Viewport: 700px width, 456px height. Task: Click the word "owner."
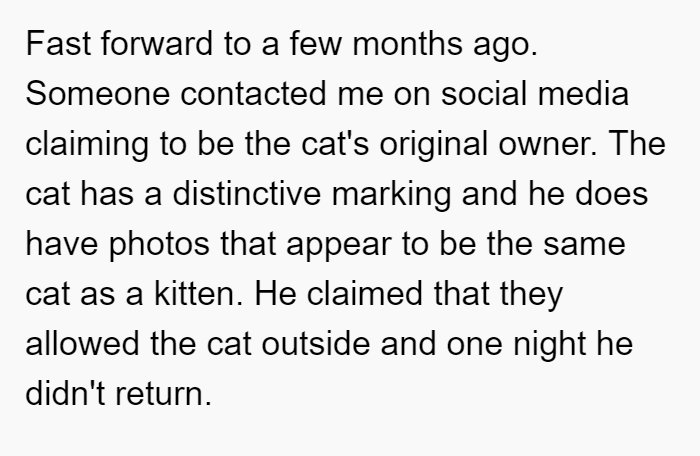[x=547, y=145]
